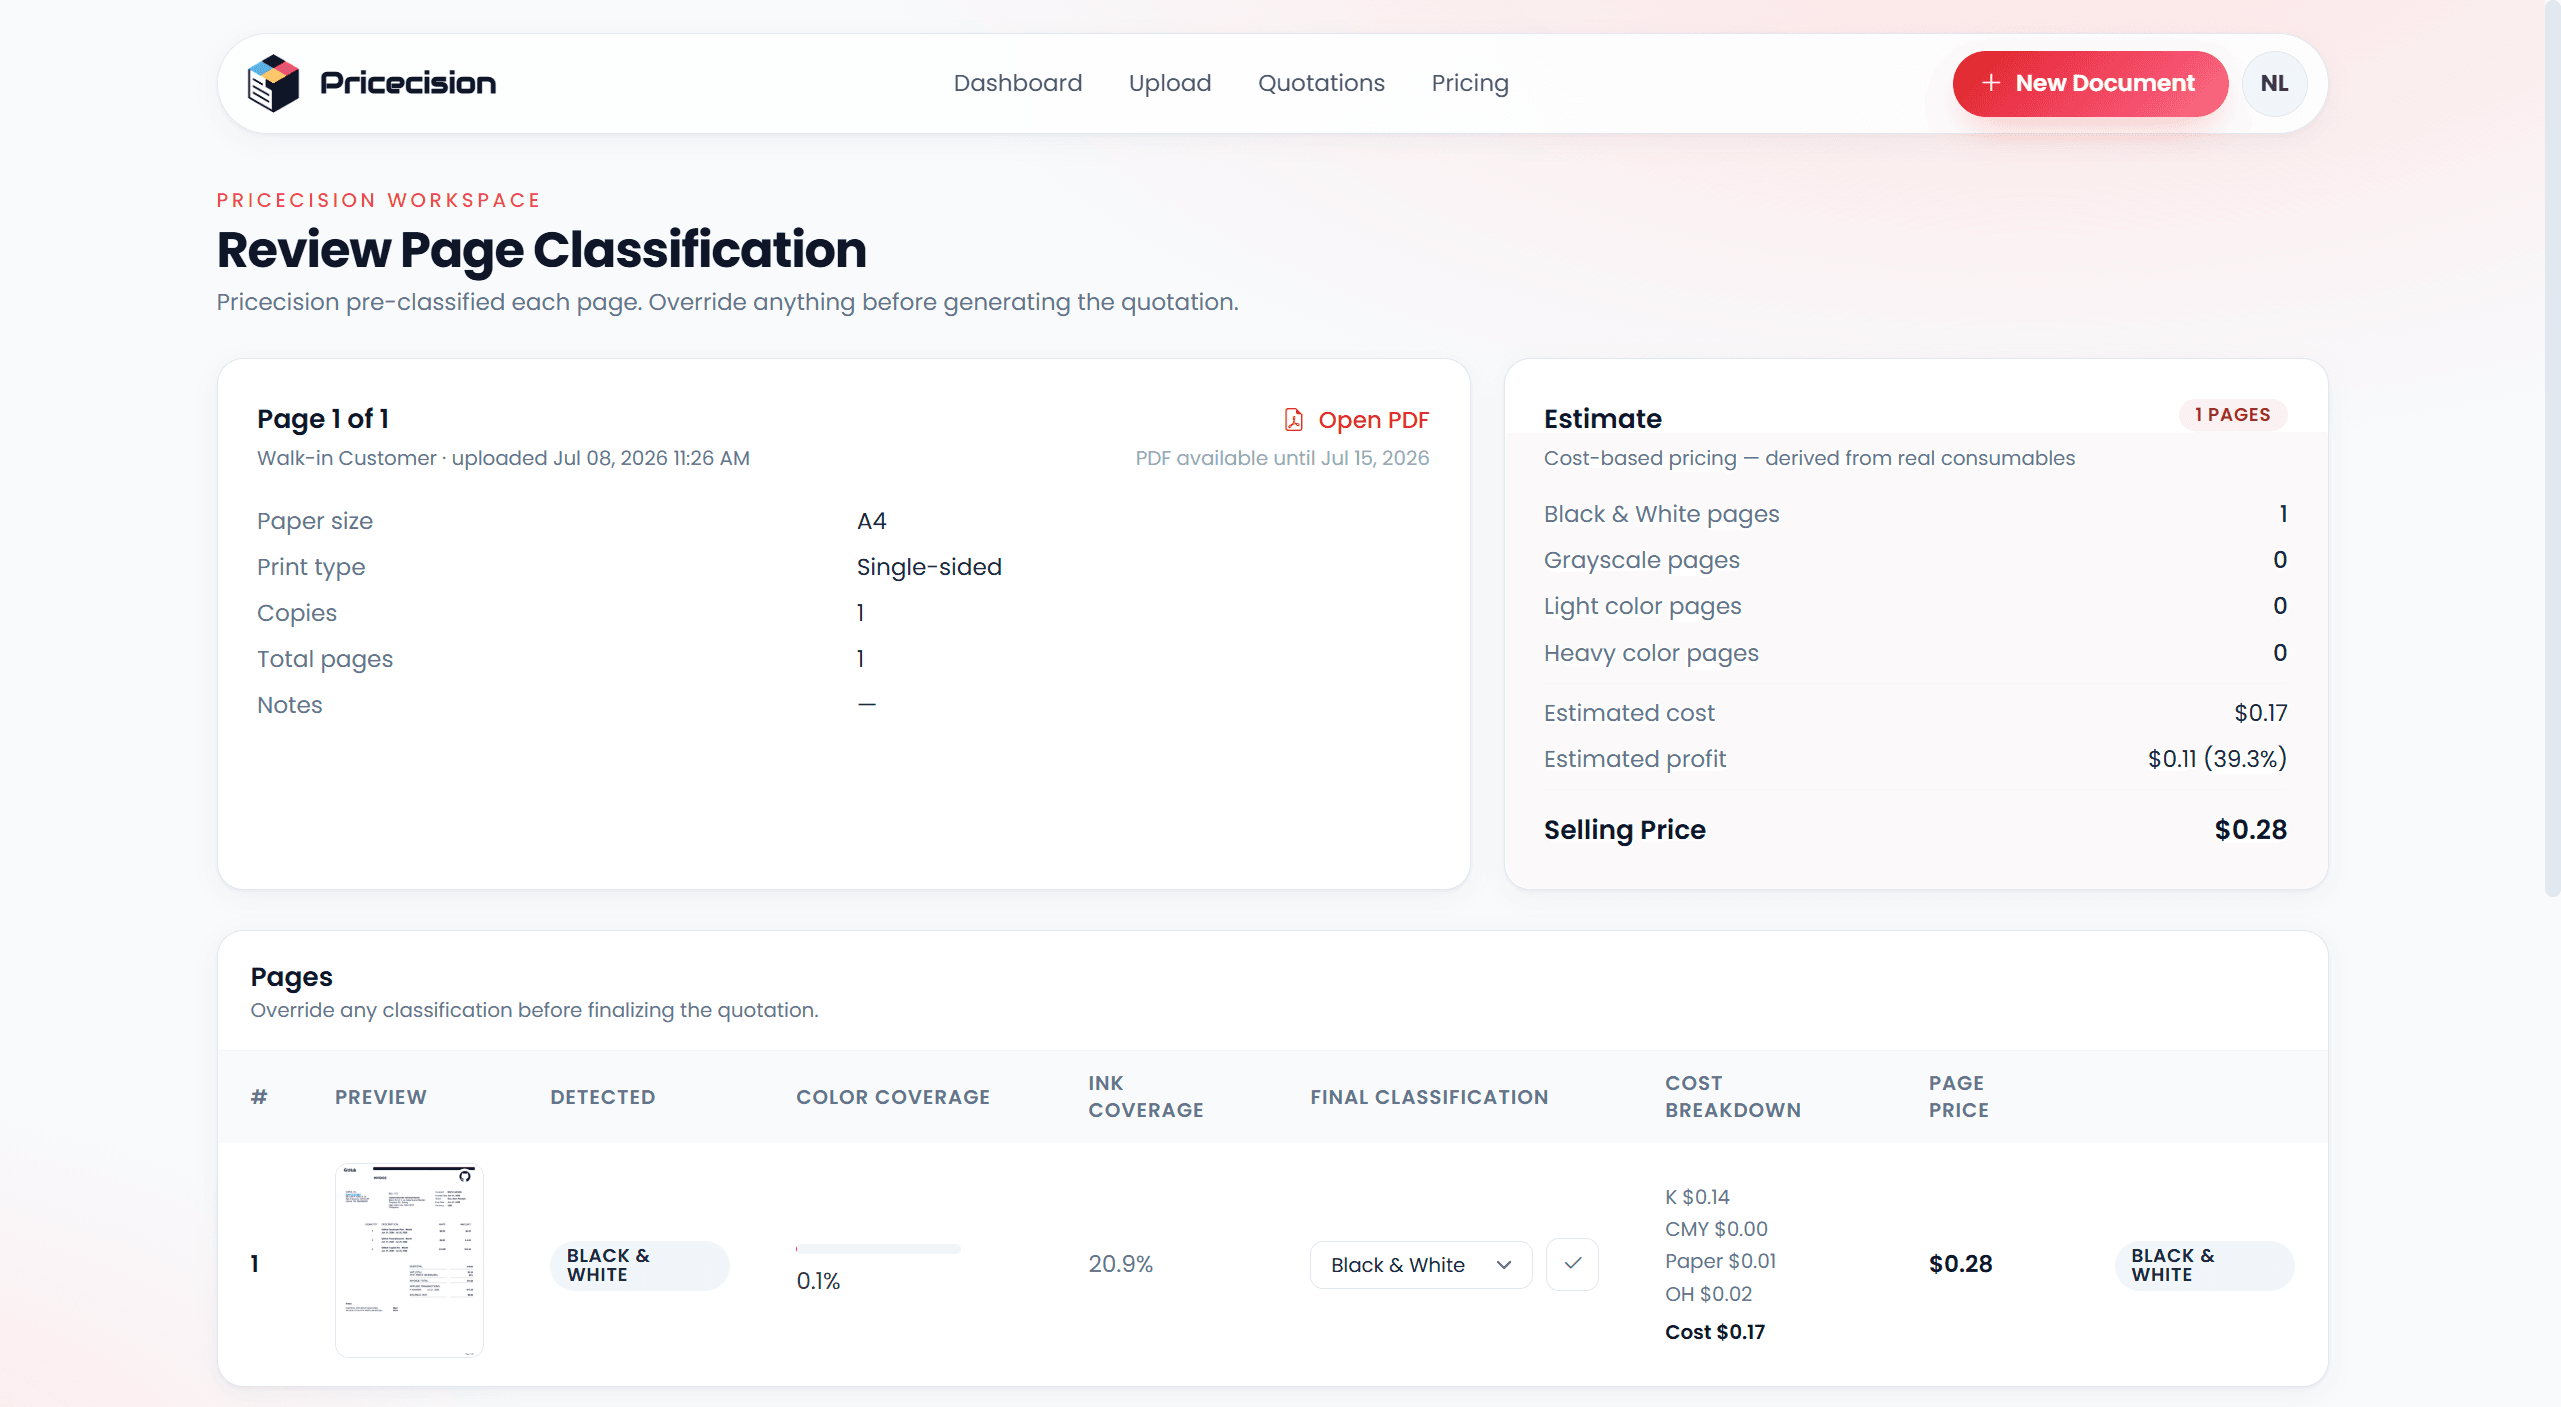Click the FINAL CLASSIFICATION column header
2561x1407 pixels.
[1428, 1097]
